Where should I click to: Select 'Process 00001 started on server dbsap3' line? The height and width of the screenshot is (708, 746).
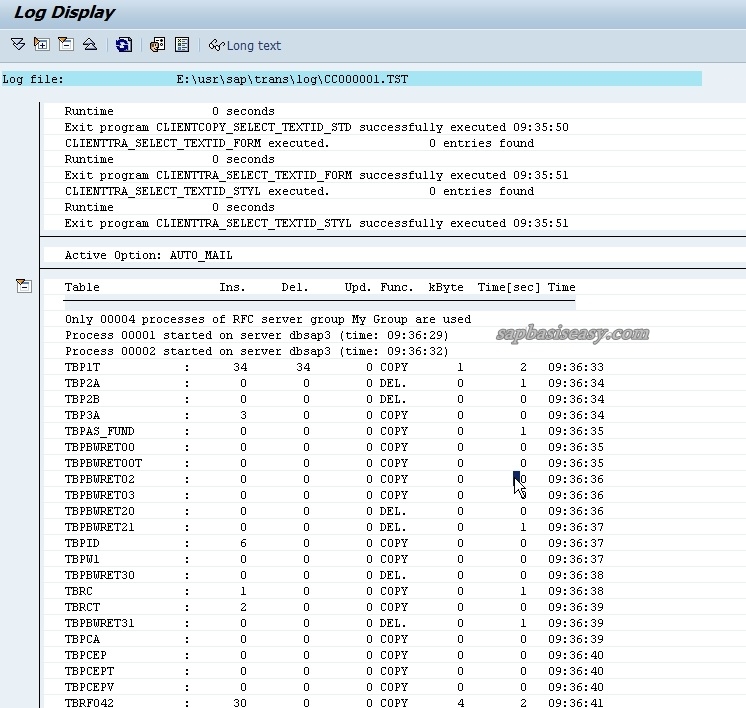click(257, 335)
